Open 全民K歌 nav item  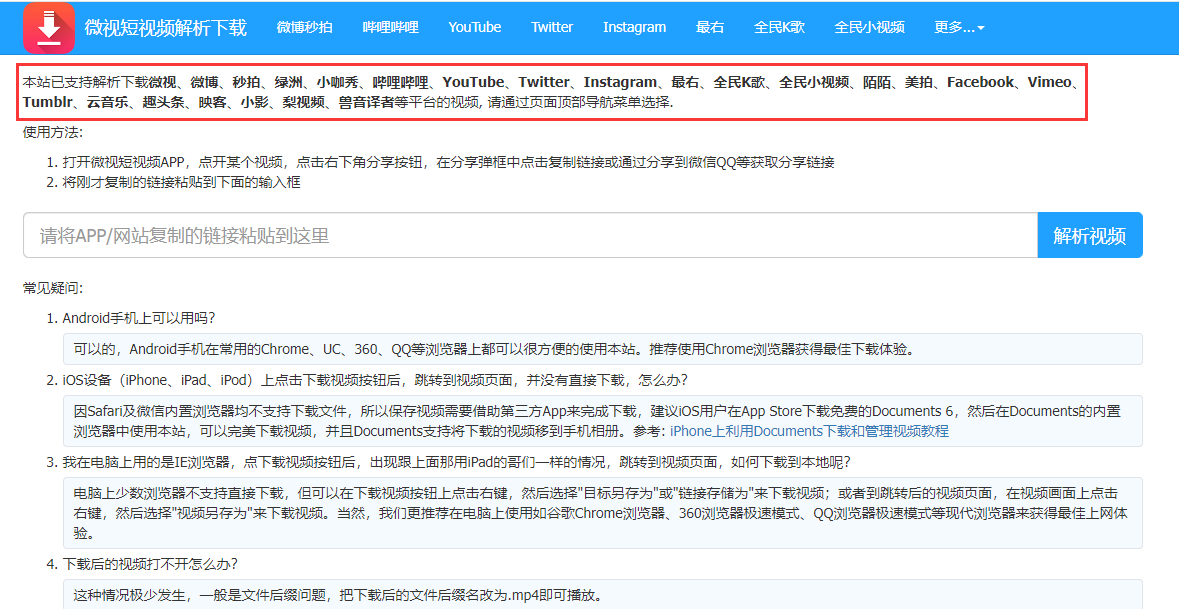[x=779, y=27]
